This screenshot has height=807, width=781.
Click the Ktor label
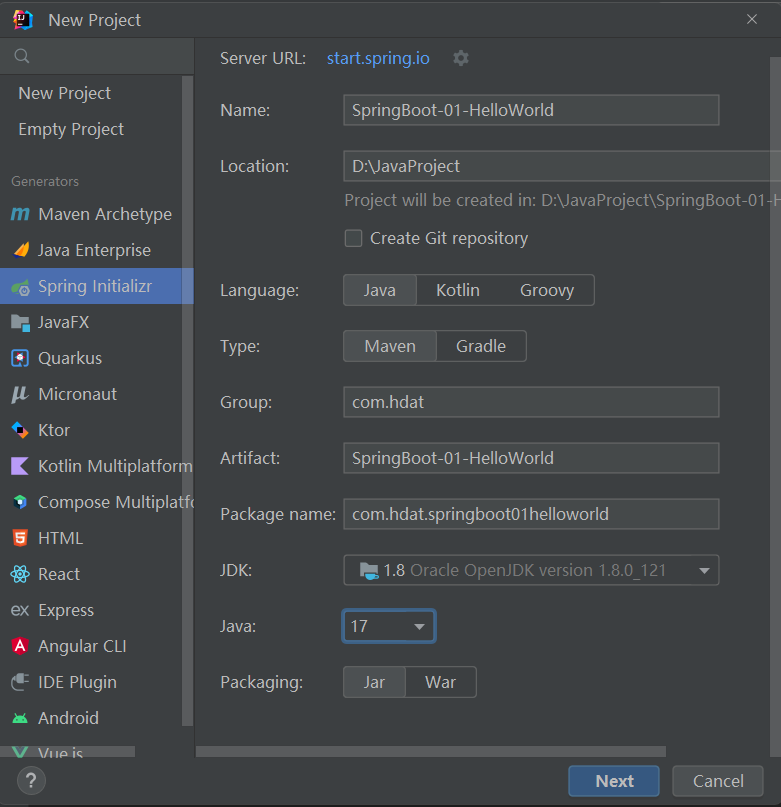[54, 430]
